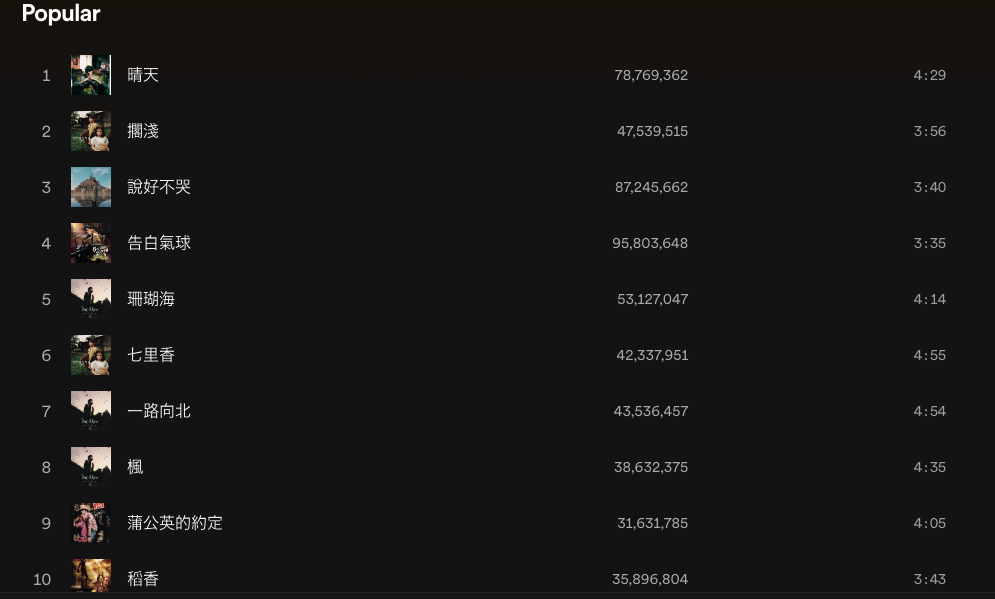Image resolution: width=995 pixels, height=599 pixels.
Task: Click the track name 珊瑚海
Action: 151,299
